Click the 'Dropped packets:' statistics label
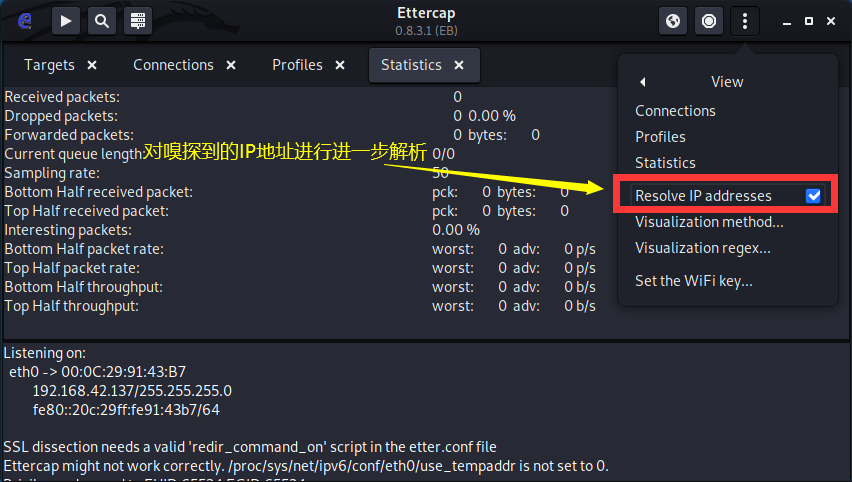 61,116
